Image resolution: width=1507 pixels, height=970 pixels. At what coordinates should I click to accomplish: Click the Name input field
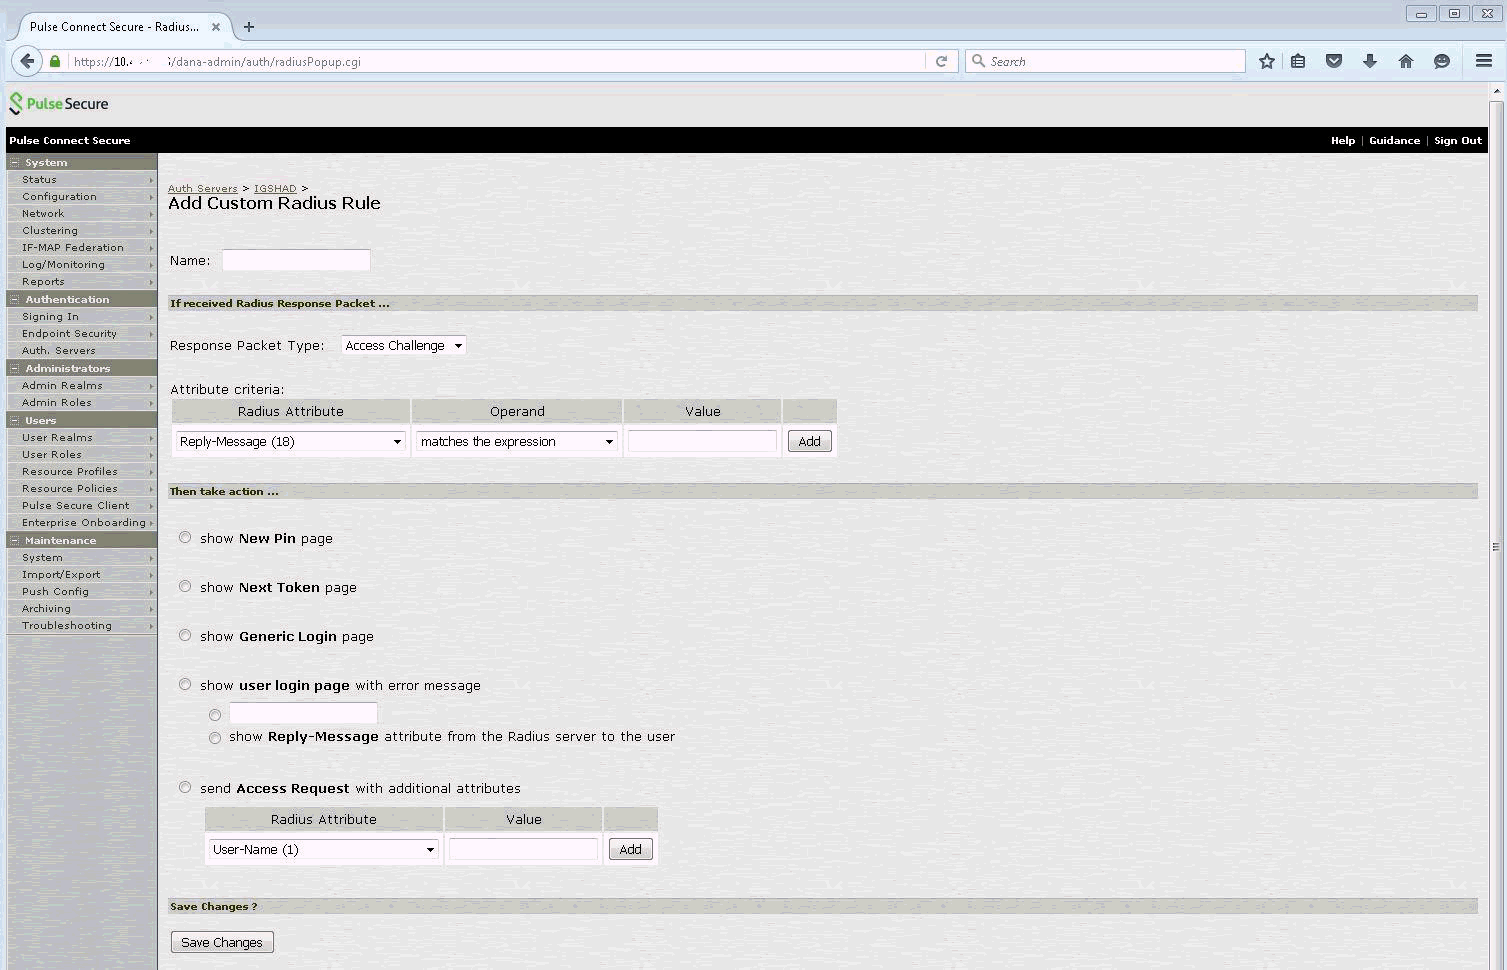[x=296, y=260]
